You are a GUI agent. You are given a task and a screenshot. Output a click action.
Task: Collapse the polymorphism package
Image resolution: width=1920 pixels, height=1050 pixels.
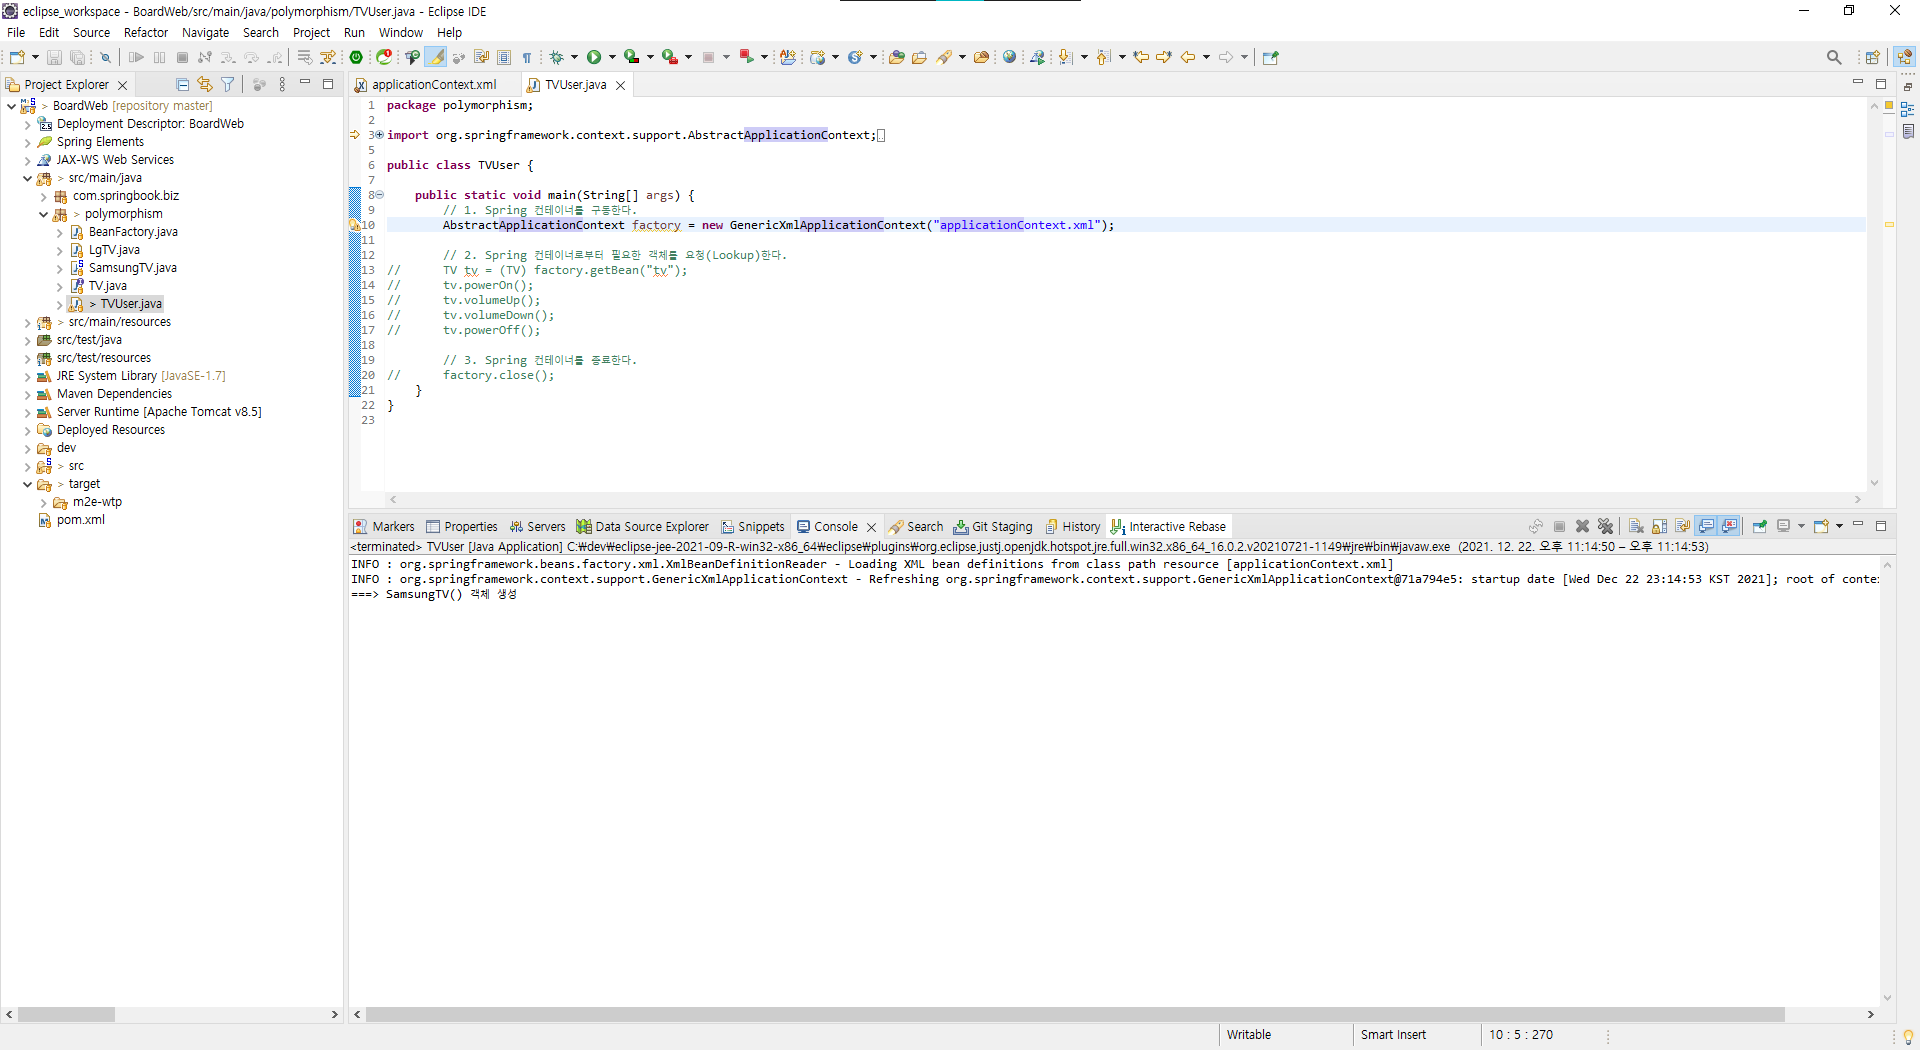[43, 214]
